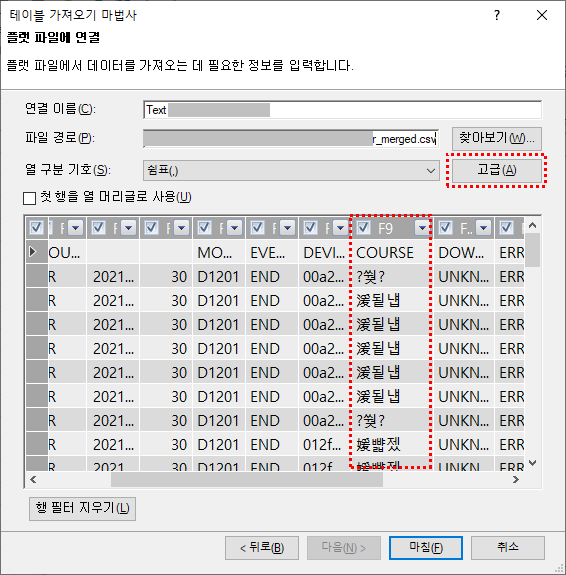
Task: Open the filter dropdown above OU...
Action: pyautogui.click(x=76, y=228)
